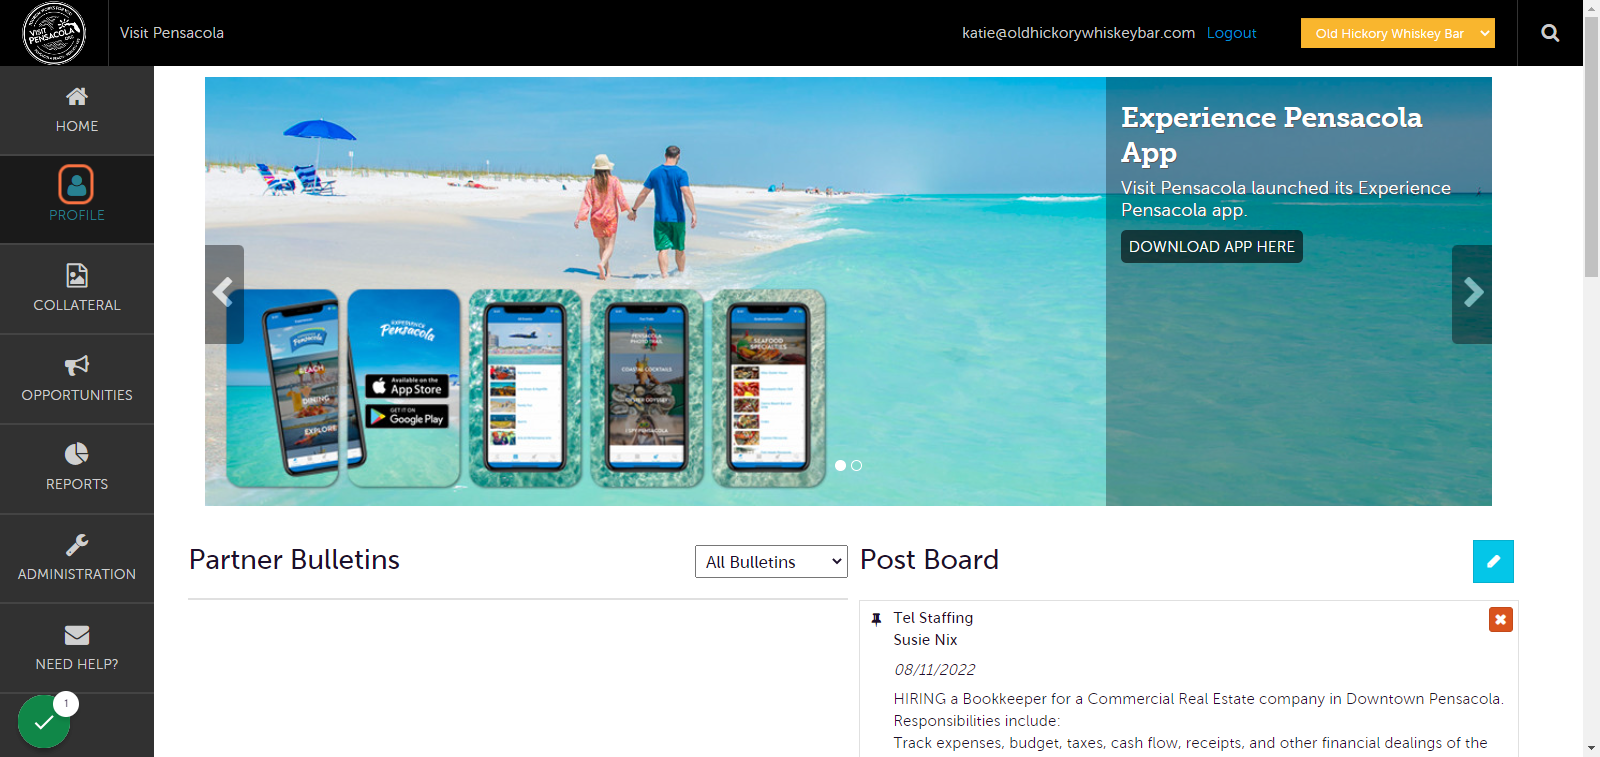1600x757 pixels.
Task: Click the Susie Nix author name
Action: tap(925, 640)
